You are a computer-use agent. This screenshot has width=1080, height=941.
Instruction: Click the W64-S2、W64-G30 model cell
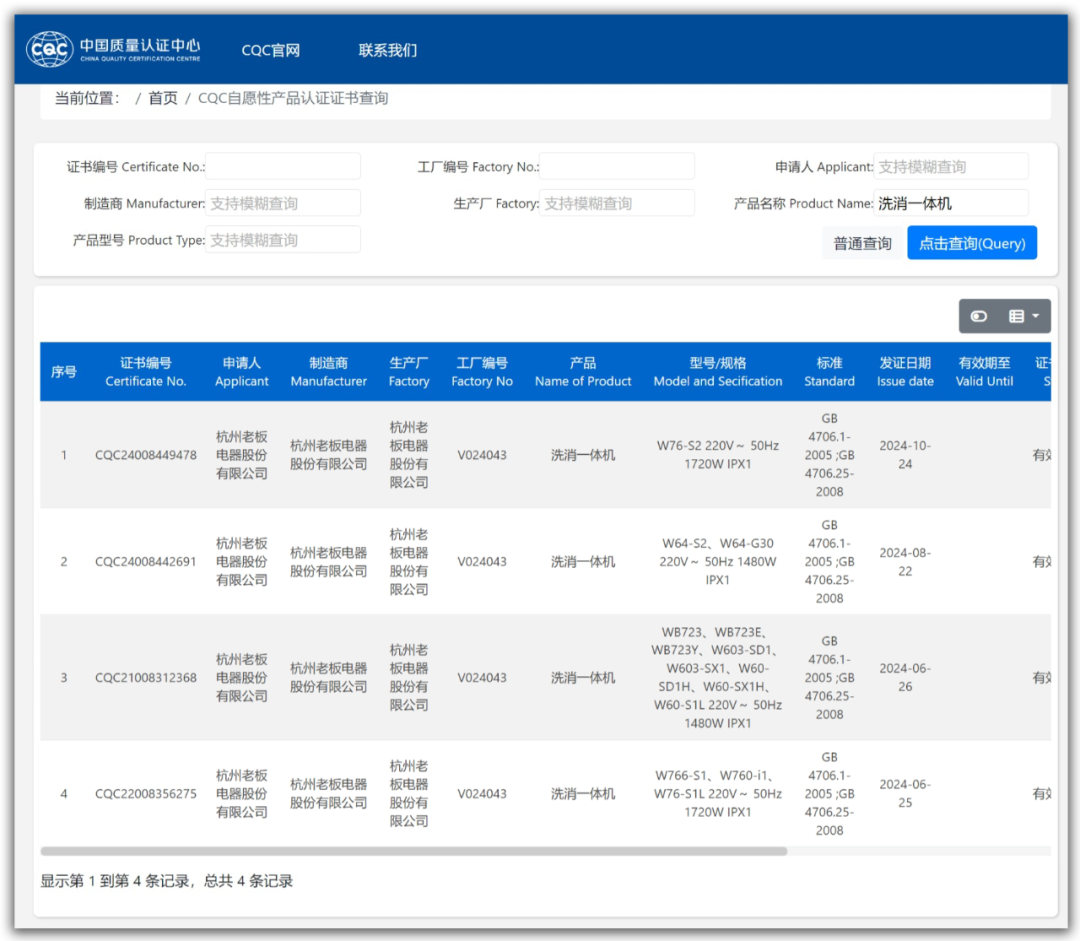pyautogui.click(x=718, y=562)
